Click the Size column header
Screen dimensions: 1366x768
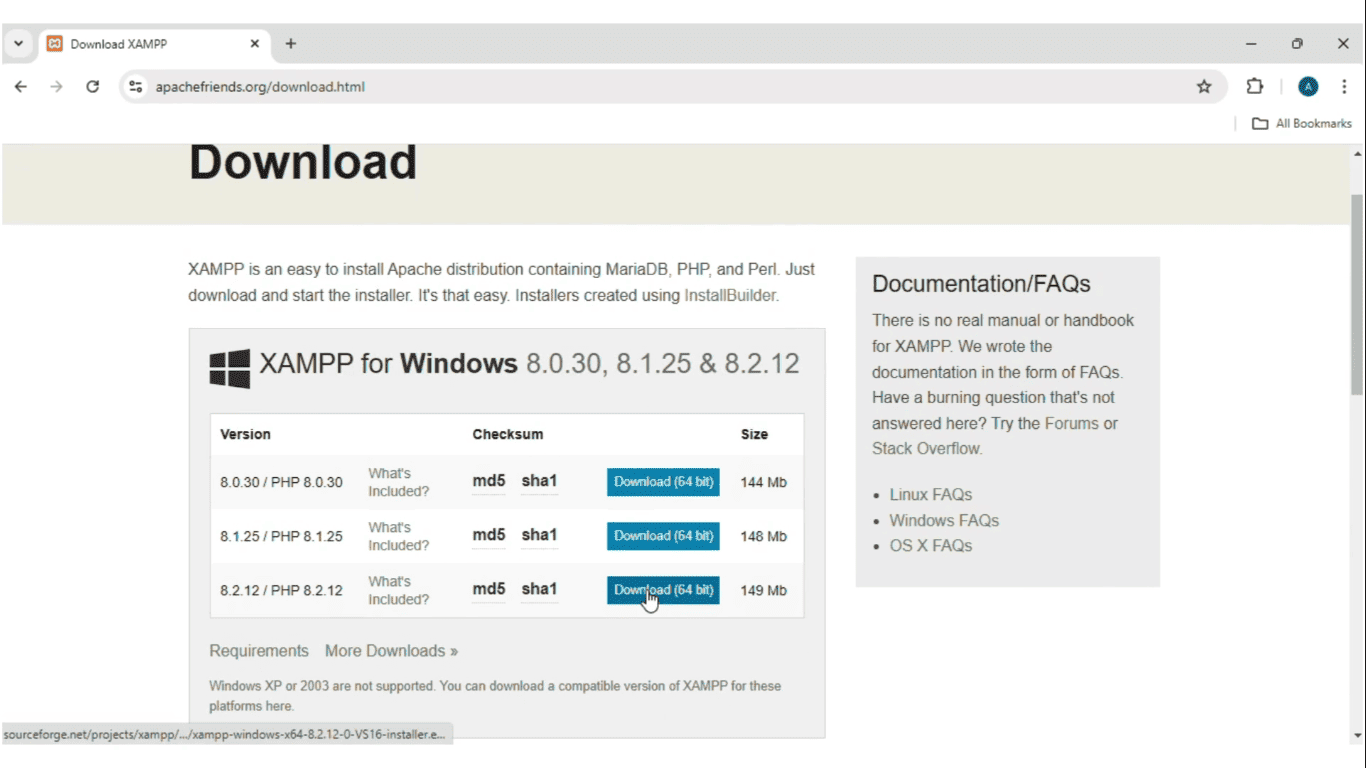[754, 434]
